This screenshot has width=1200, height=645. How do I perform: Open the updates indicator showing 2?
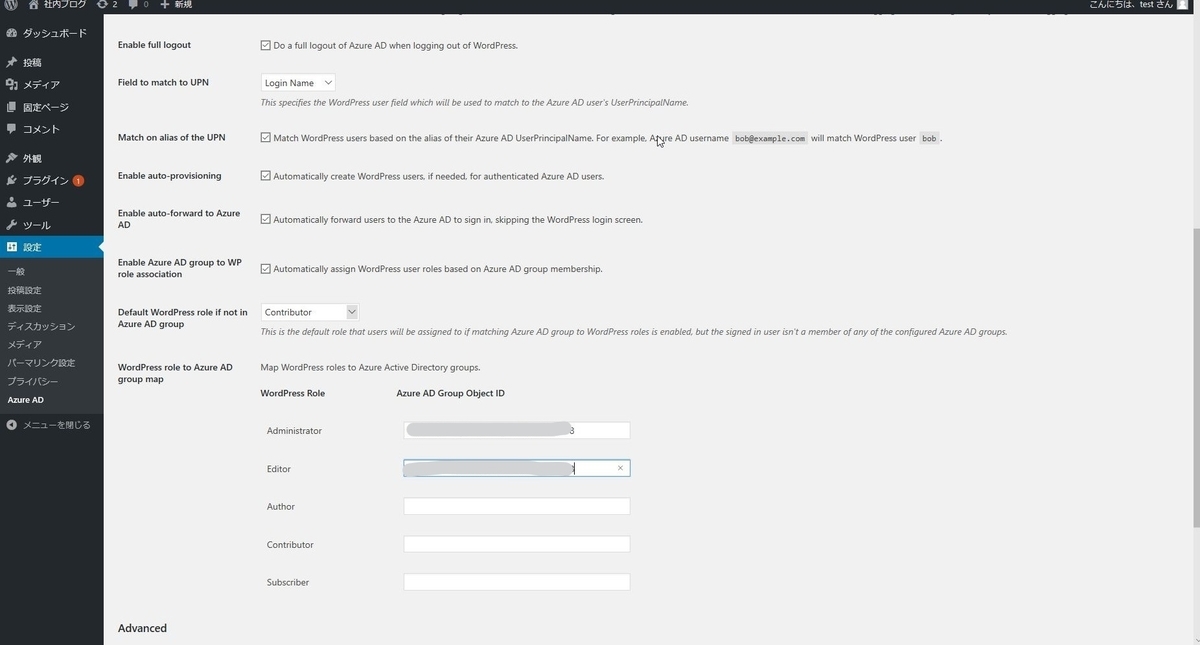point(108,5)
